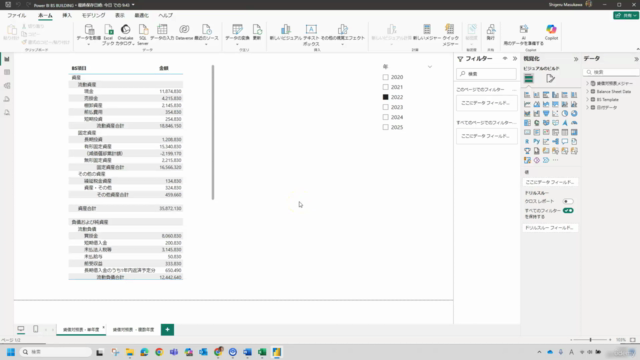Viewport: 640px width, 360px height.
Task: Check the 2025 year slicer box
Action: point(385,127)
